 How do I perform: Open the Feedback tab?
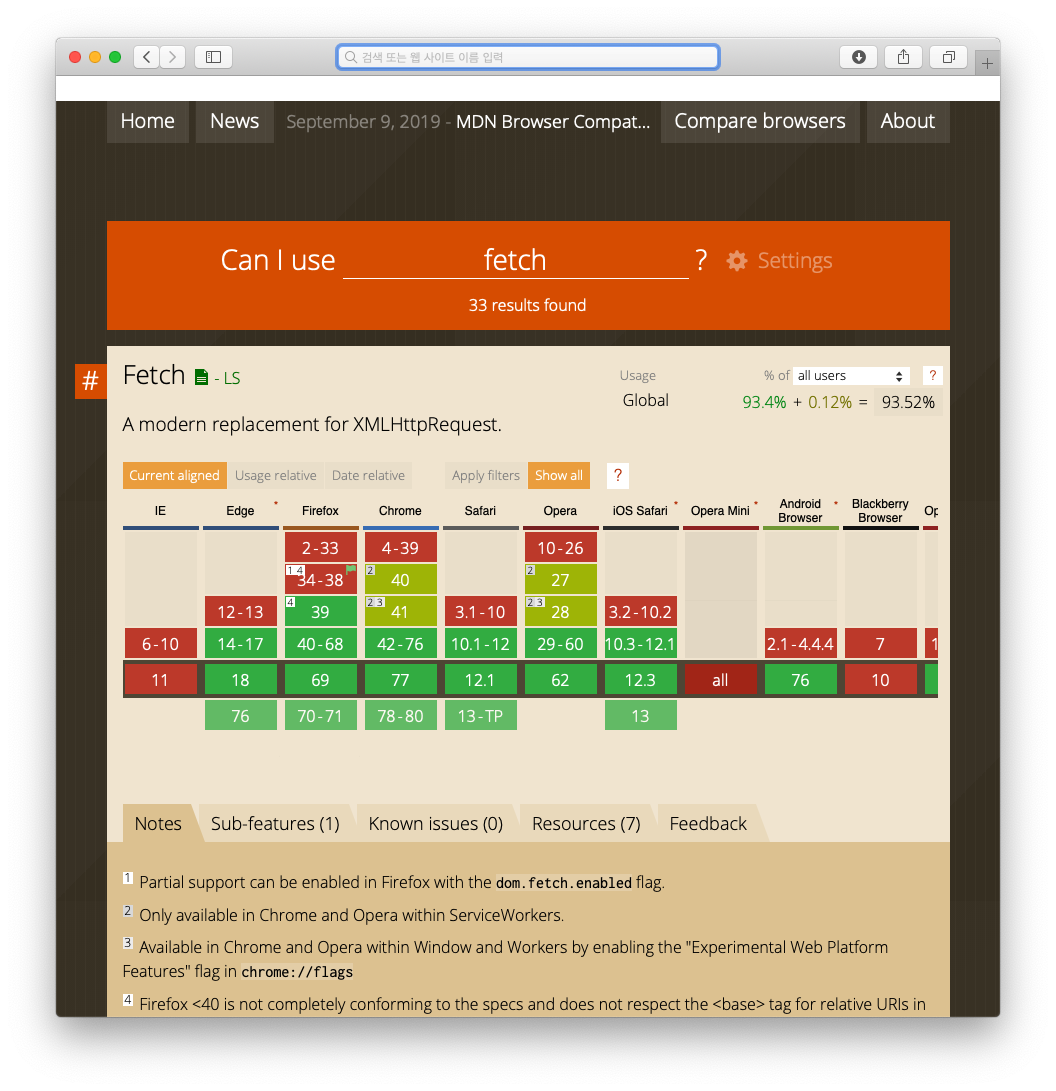click(x=708, y=824)
